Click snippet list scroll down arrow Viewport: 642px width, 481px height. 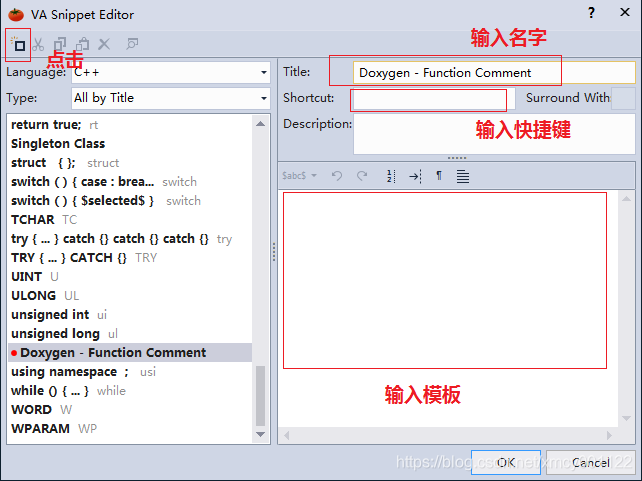click(260, 434)
